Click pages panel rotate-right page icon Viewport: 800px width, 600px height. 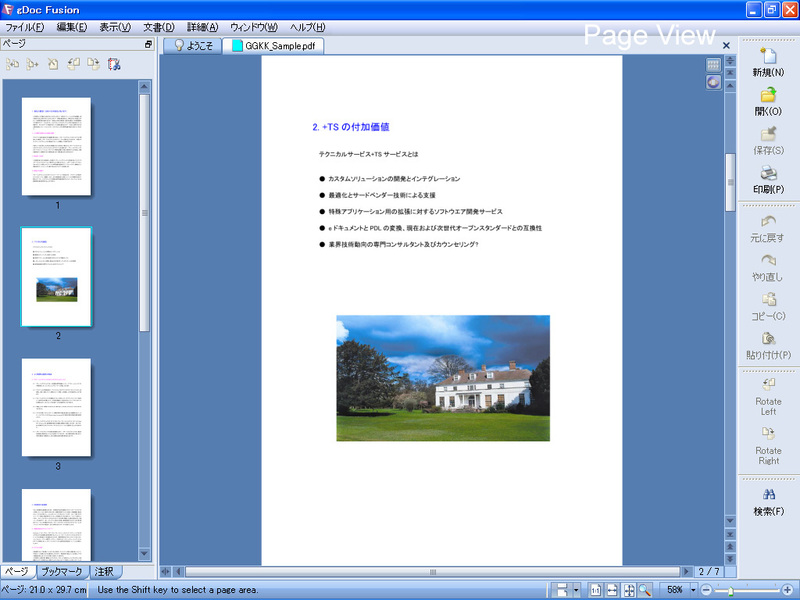coord(93,64)
